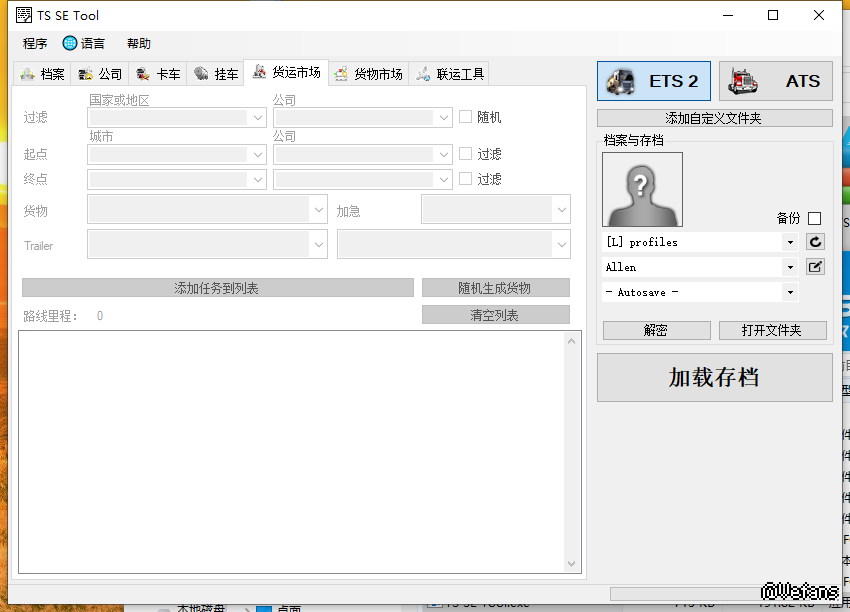Click the edit profile pencil icon
This screenshot has height=612, width=850.
(815, 267)
